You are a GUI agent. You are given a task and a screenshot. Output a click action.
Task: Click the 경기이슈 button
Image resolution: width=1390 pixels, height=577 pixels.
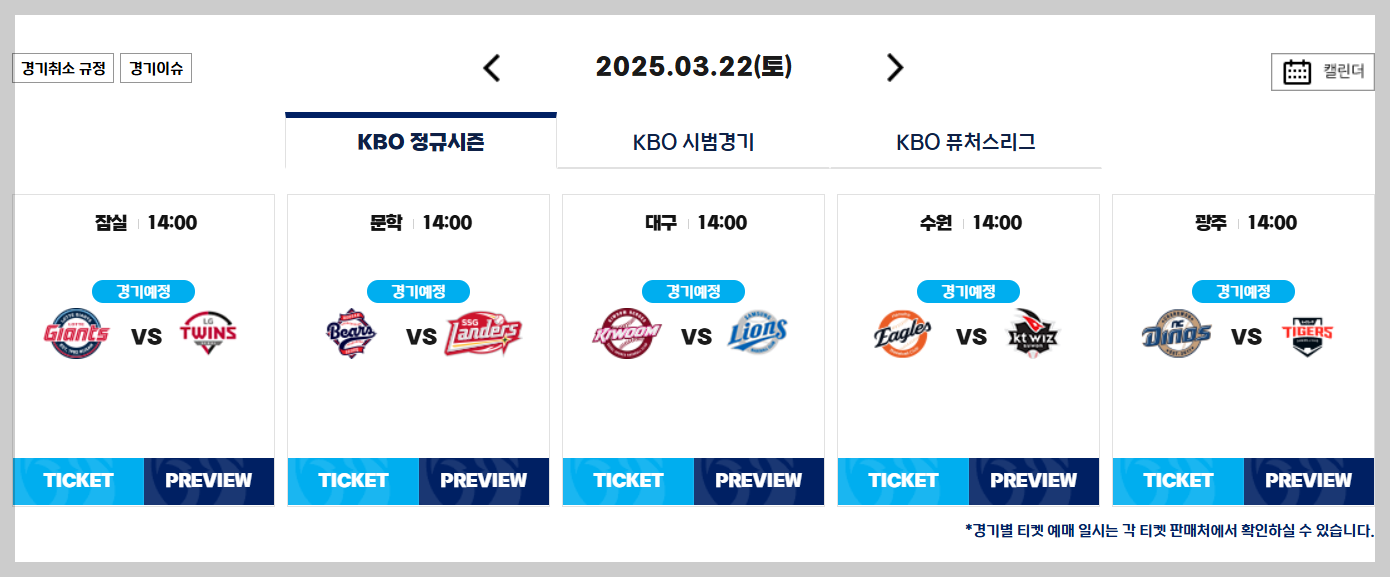point(156,68)
